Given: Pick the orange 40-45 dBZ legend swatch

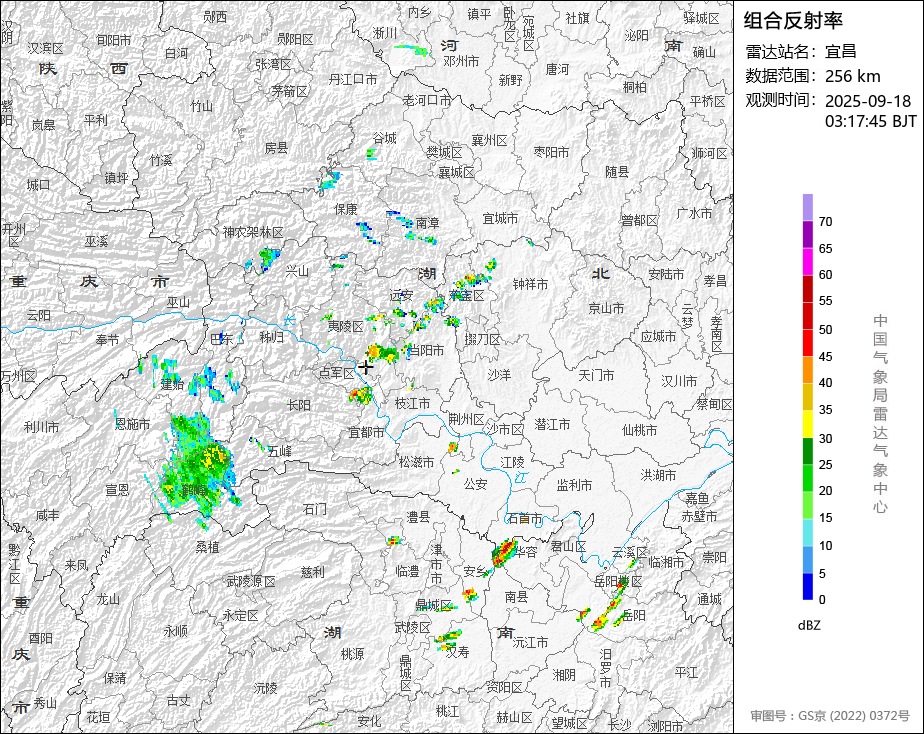Looking at the screenshot, I should tap(807, 370).
